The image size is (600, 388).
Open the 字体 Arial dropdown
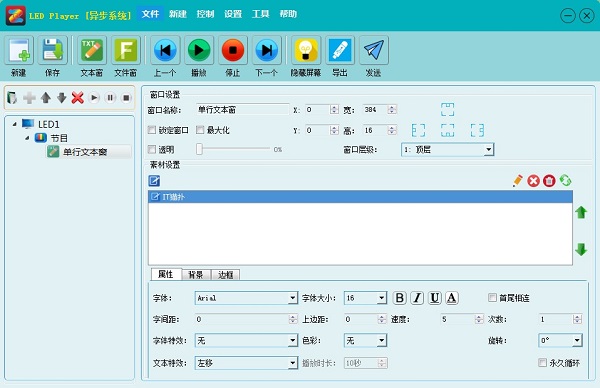tap(246, 298)
